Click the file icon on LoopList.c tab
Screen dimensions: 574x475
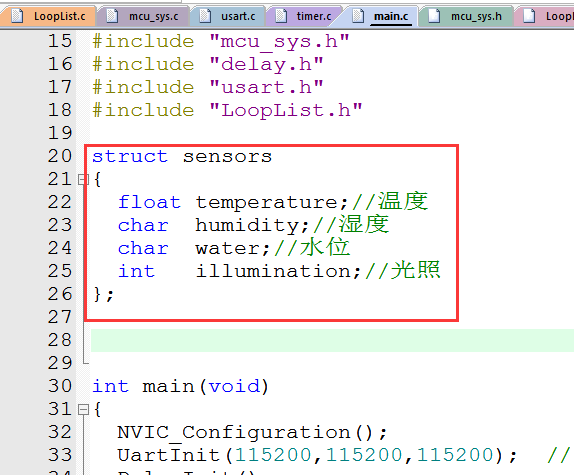pos(17,16)
